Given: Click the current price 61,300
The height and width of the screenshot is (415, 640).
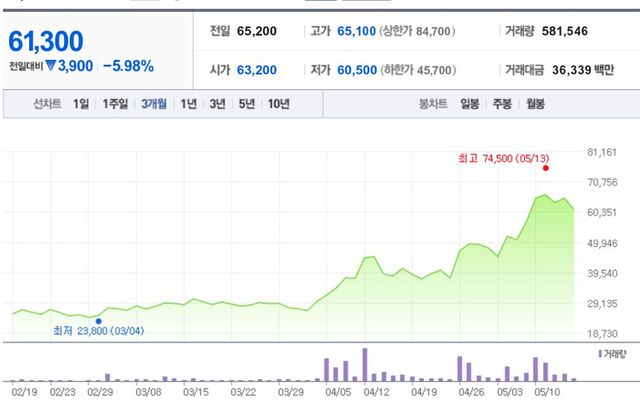Looking at the screenshot, I should [x=46, y=41].
